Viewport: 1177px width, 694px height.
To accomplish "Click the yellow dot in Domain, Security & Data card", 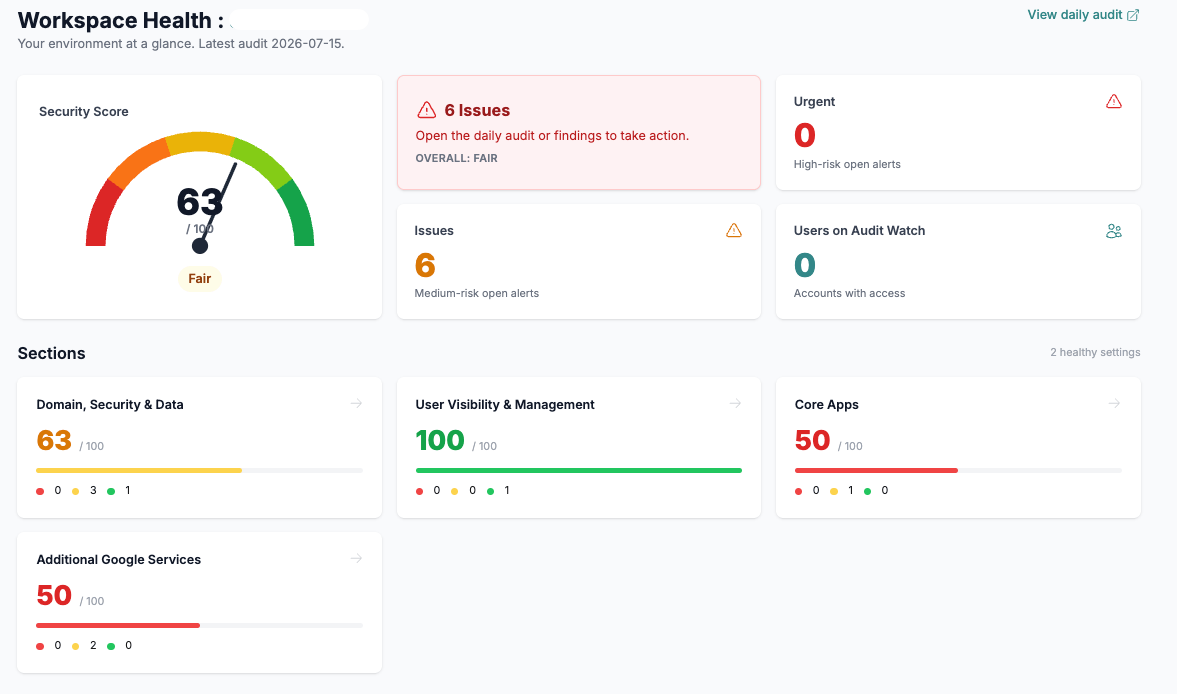I will [x=76, y=491].
